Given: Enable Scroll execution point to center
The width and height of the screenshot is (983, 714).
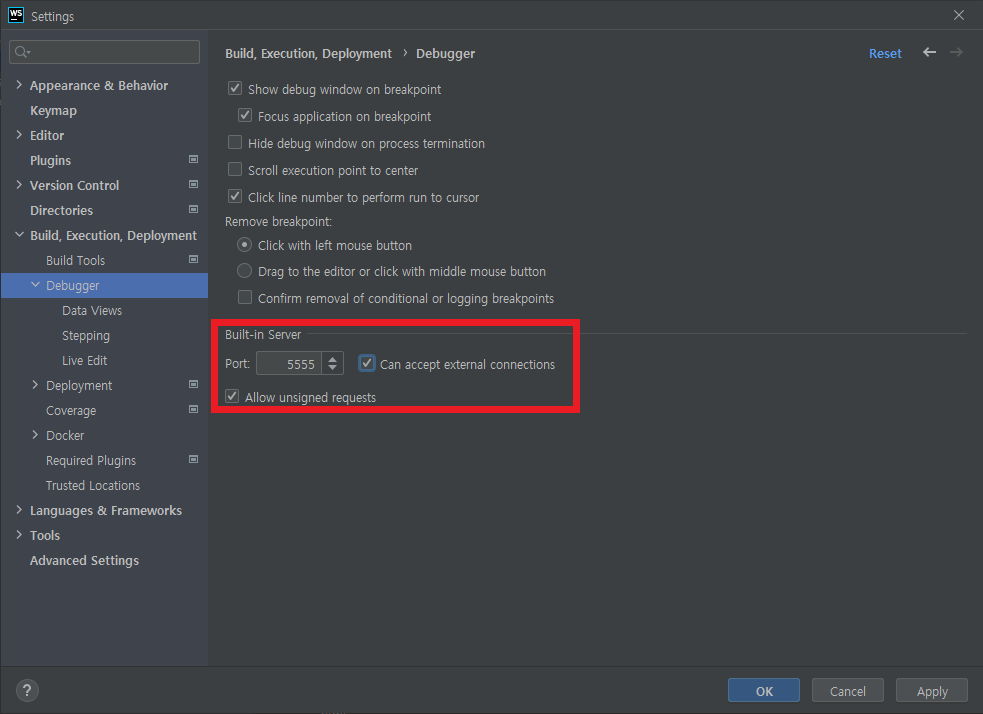Looking at the screenshot, I should (x=235, y=169).
